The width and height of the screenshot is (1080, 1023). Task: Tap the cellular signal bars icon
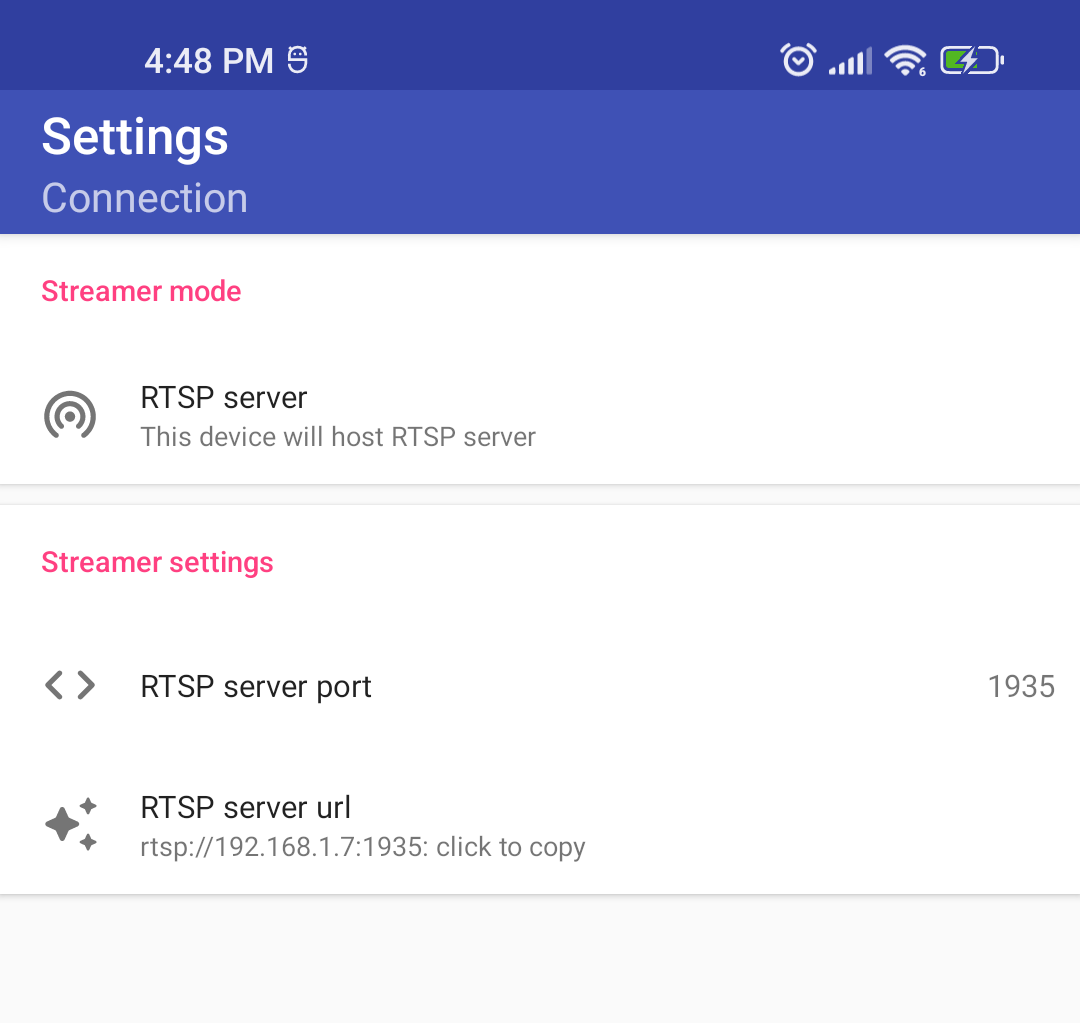tap(850, 61)
